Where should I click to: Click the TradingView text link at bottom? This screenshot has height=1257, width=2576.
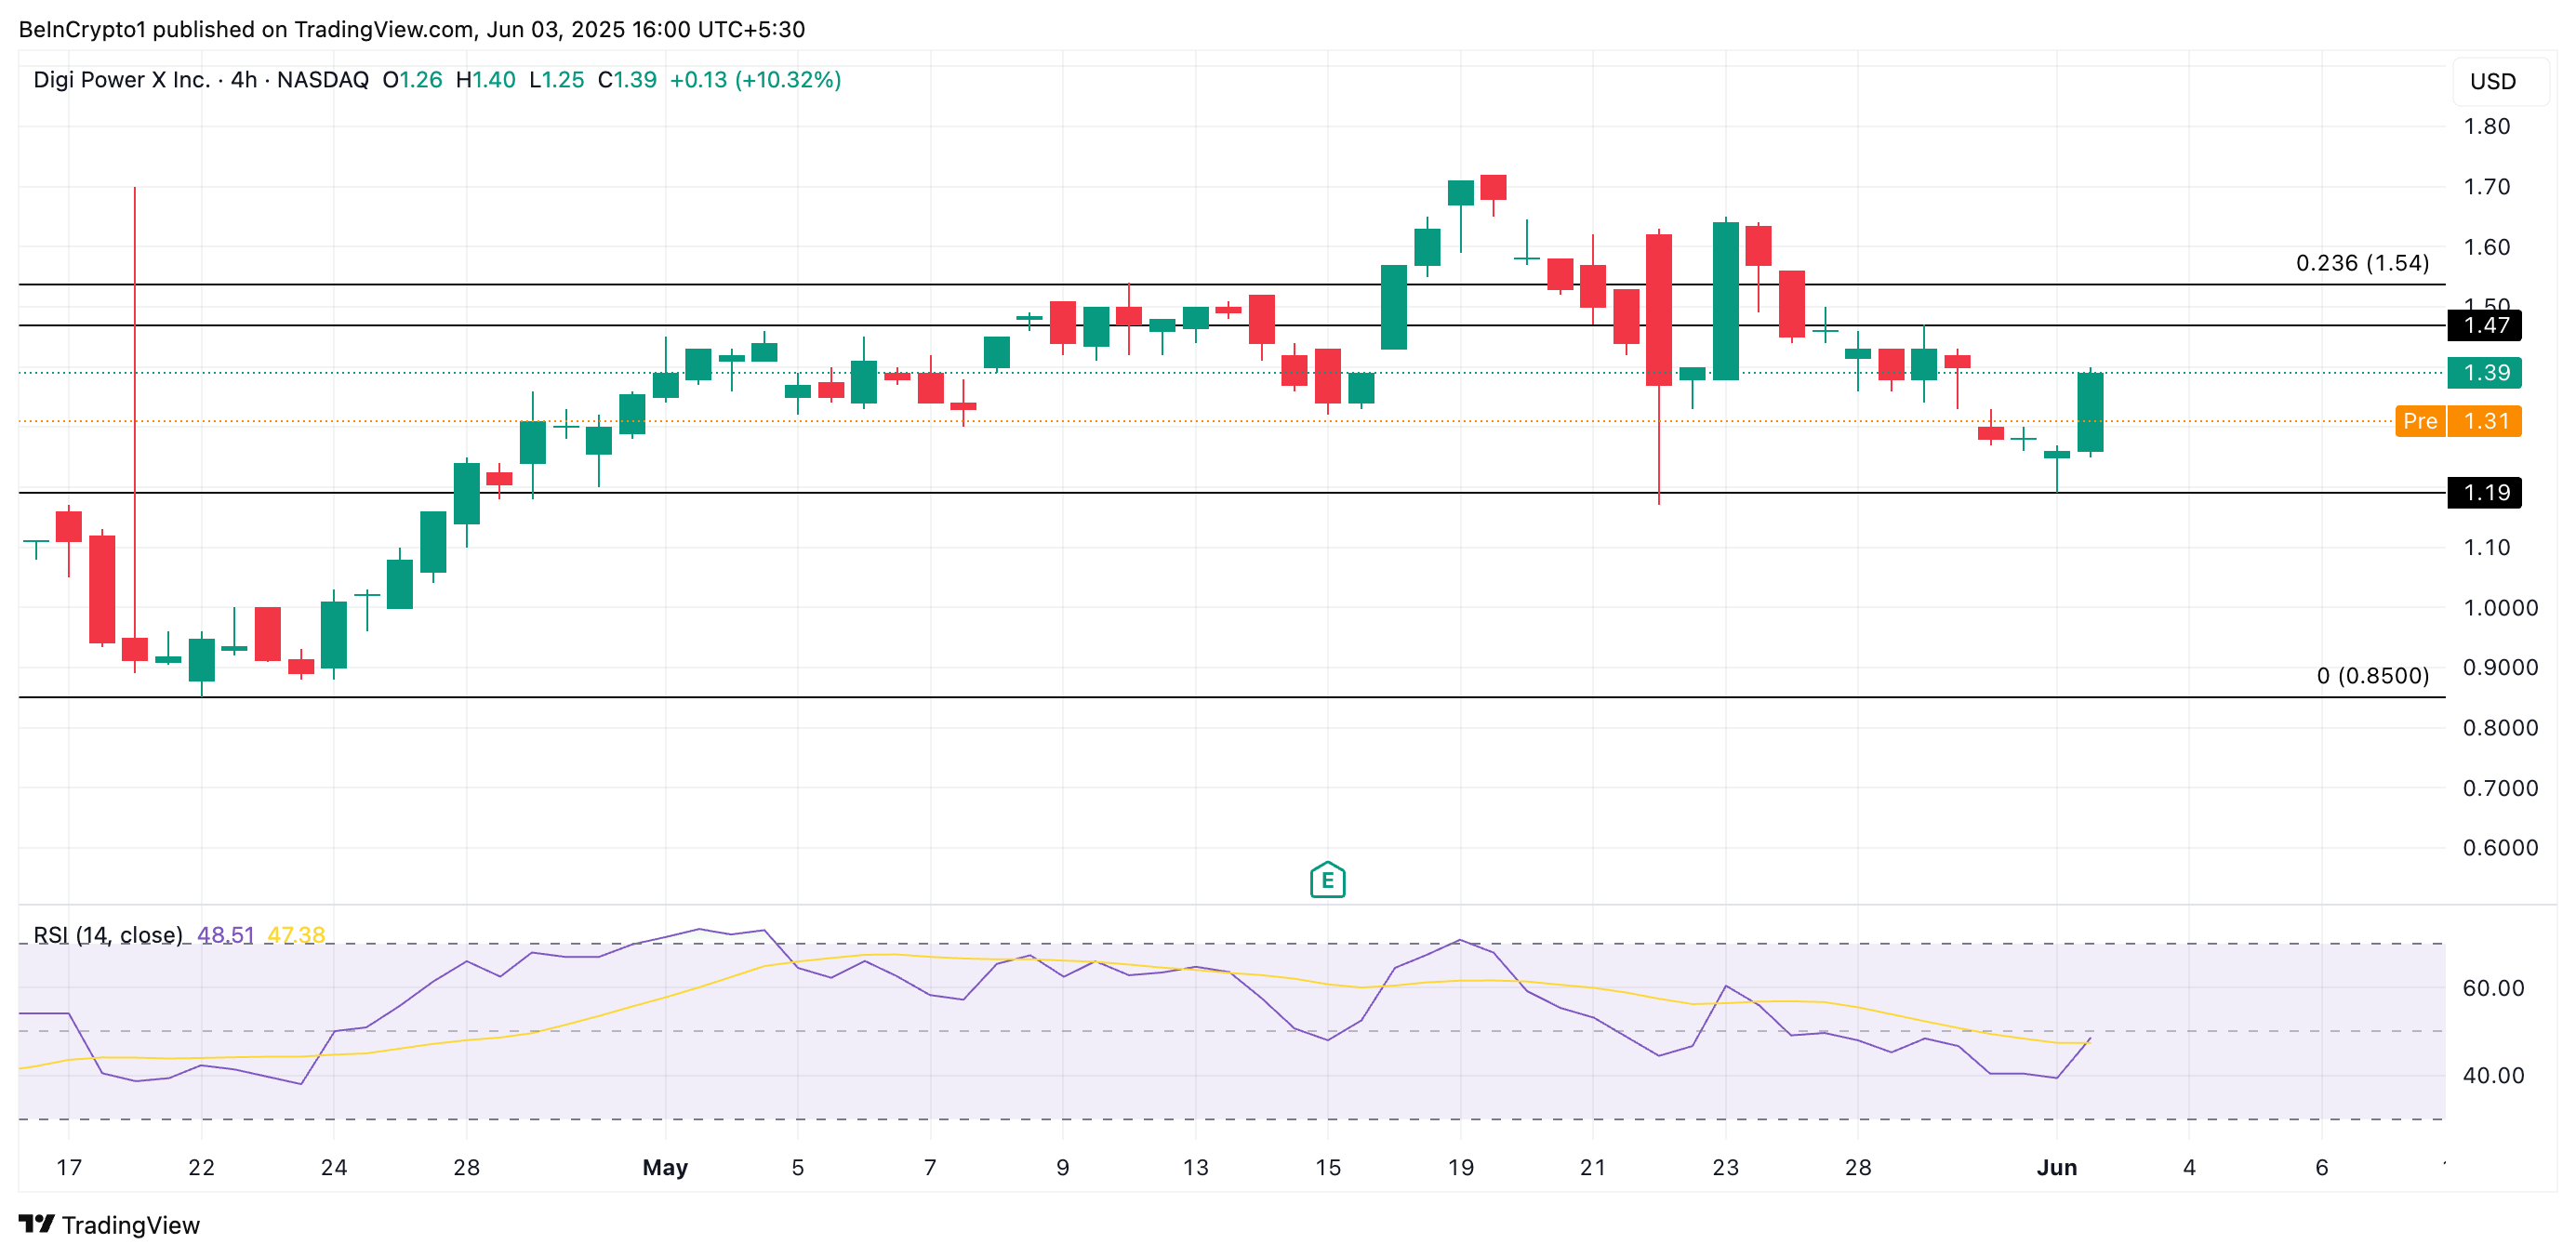tap(130, 1225)
